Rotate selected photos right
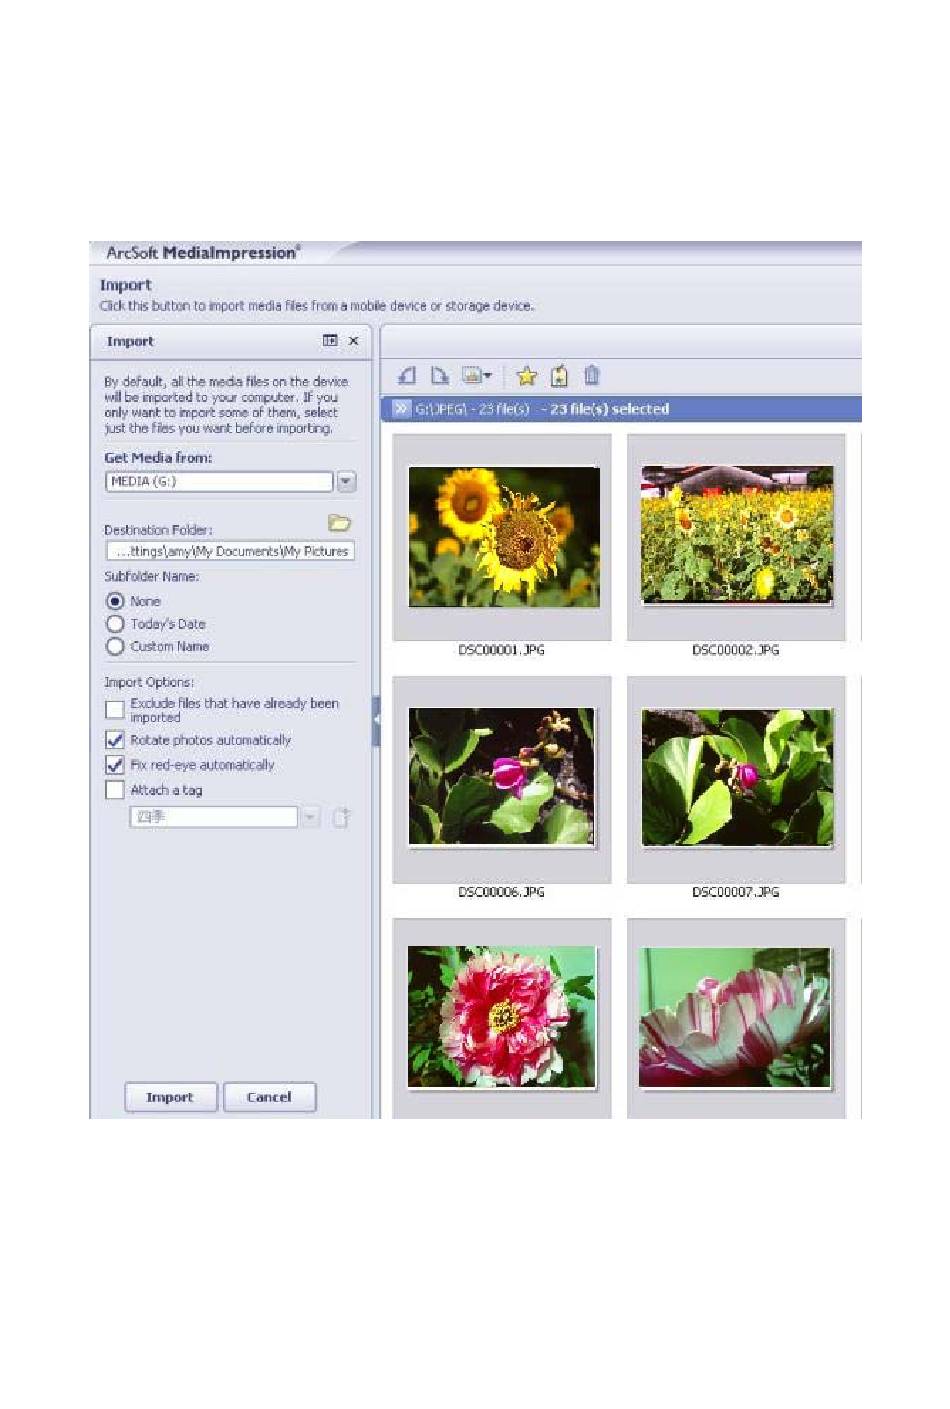This screenshot has height=1409, width=950. 439,376
